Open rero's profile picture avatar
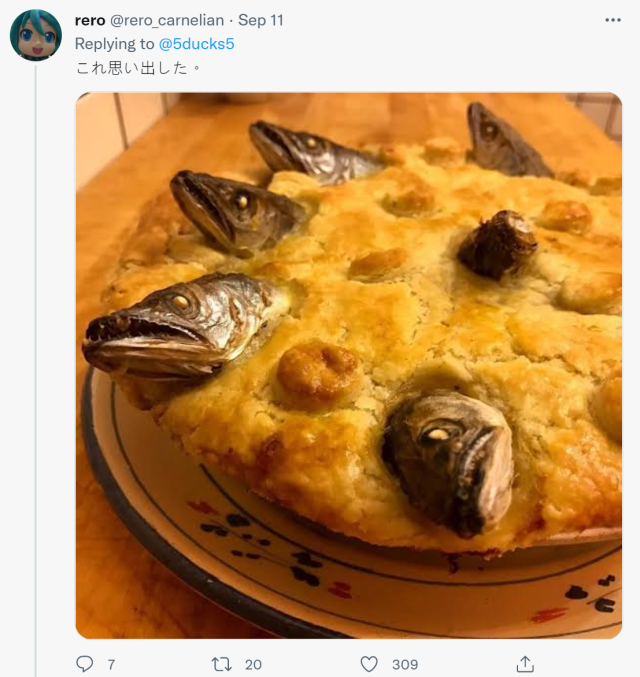The image size is (640, 677). click(x=35, y=36)
